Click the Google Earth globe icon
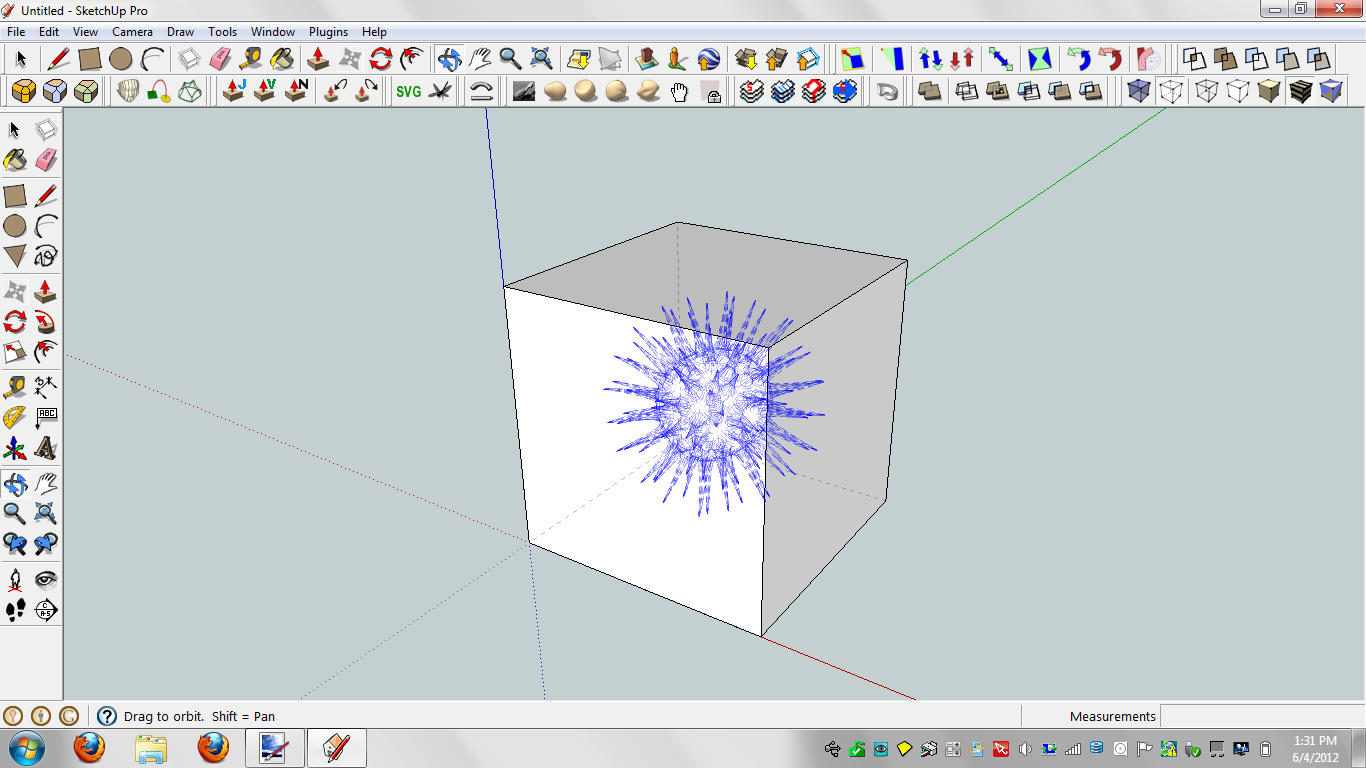 coord(709,58)
